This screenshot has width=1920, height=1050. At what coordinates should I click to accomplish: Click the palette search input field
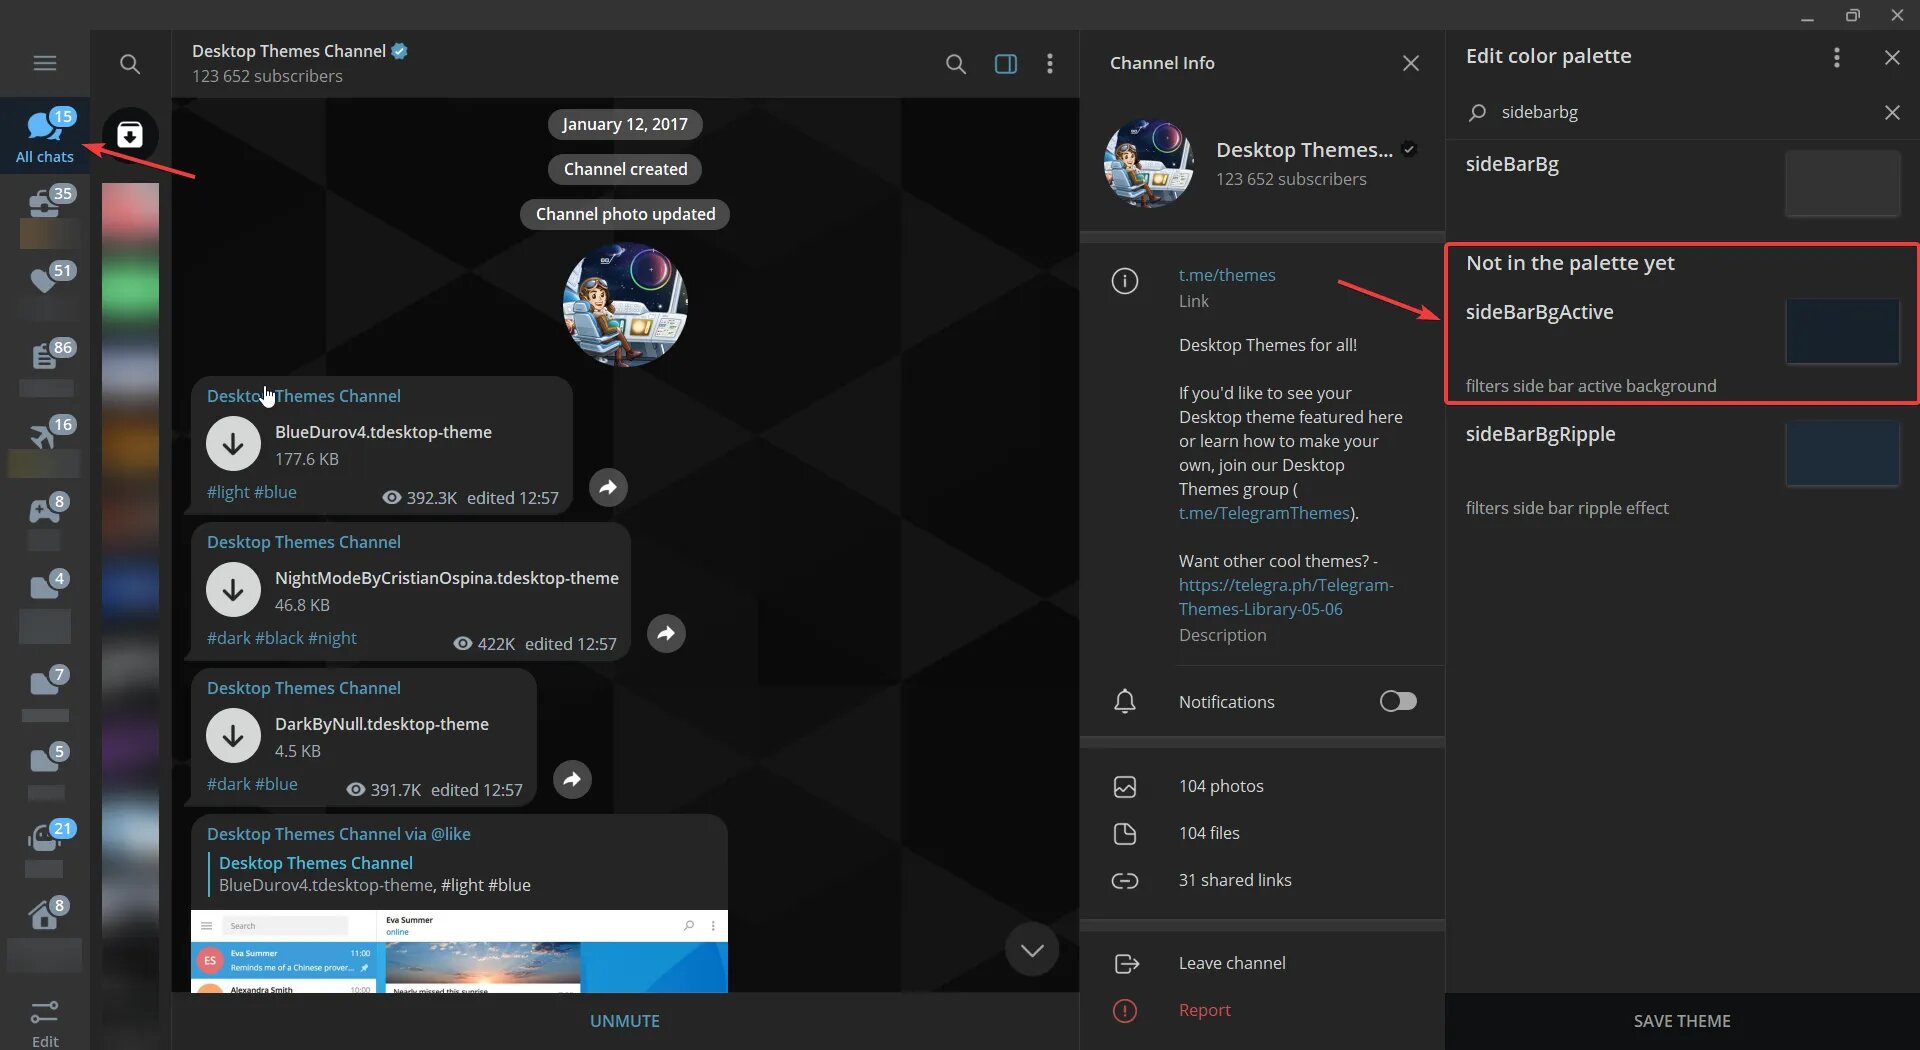pyautogui.click(x=1680, y=112)
